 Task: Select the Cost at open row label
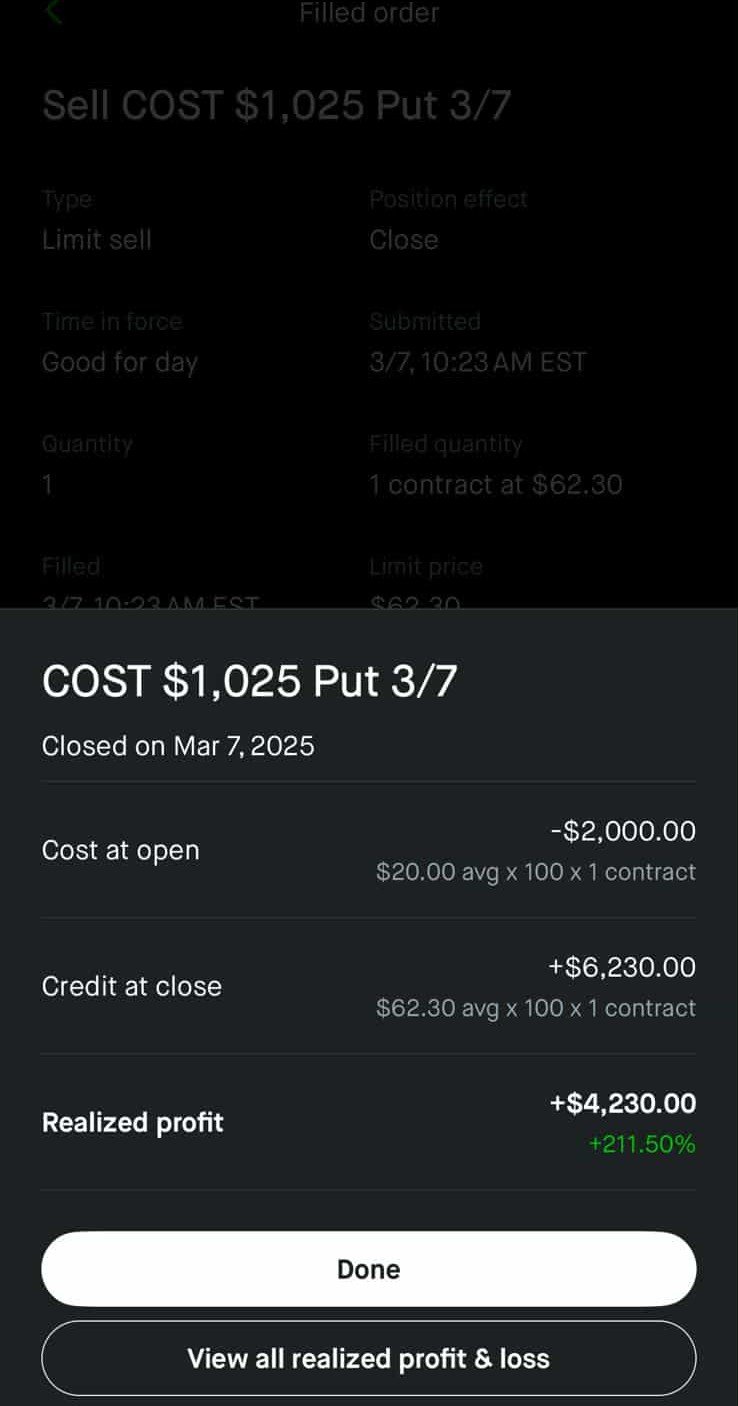(121, 850)
